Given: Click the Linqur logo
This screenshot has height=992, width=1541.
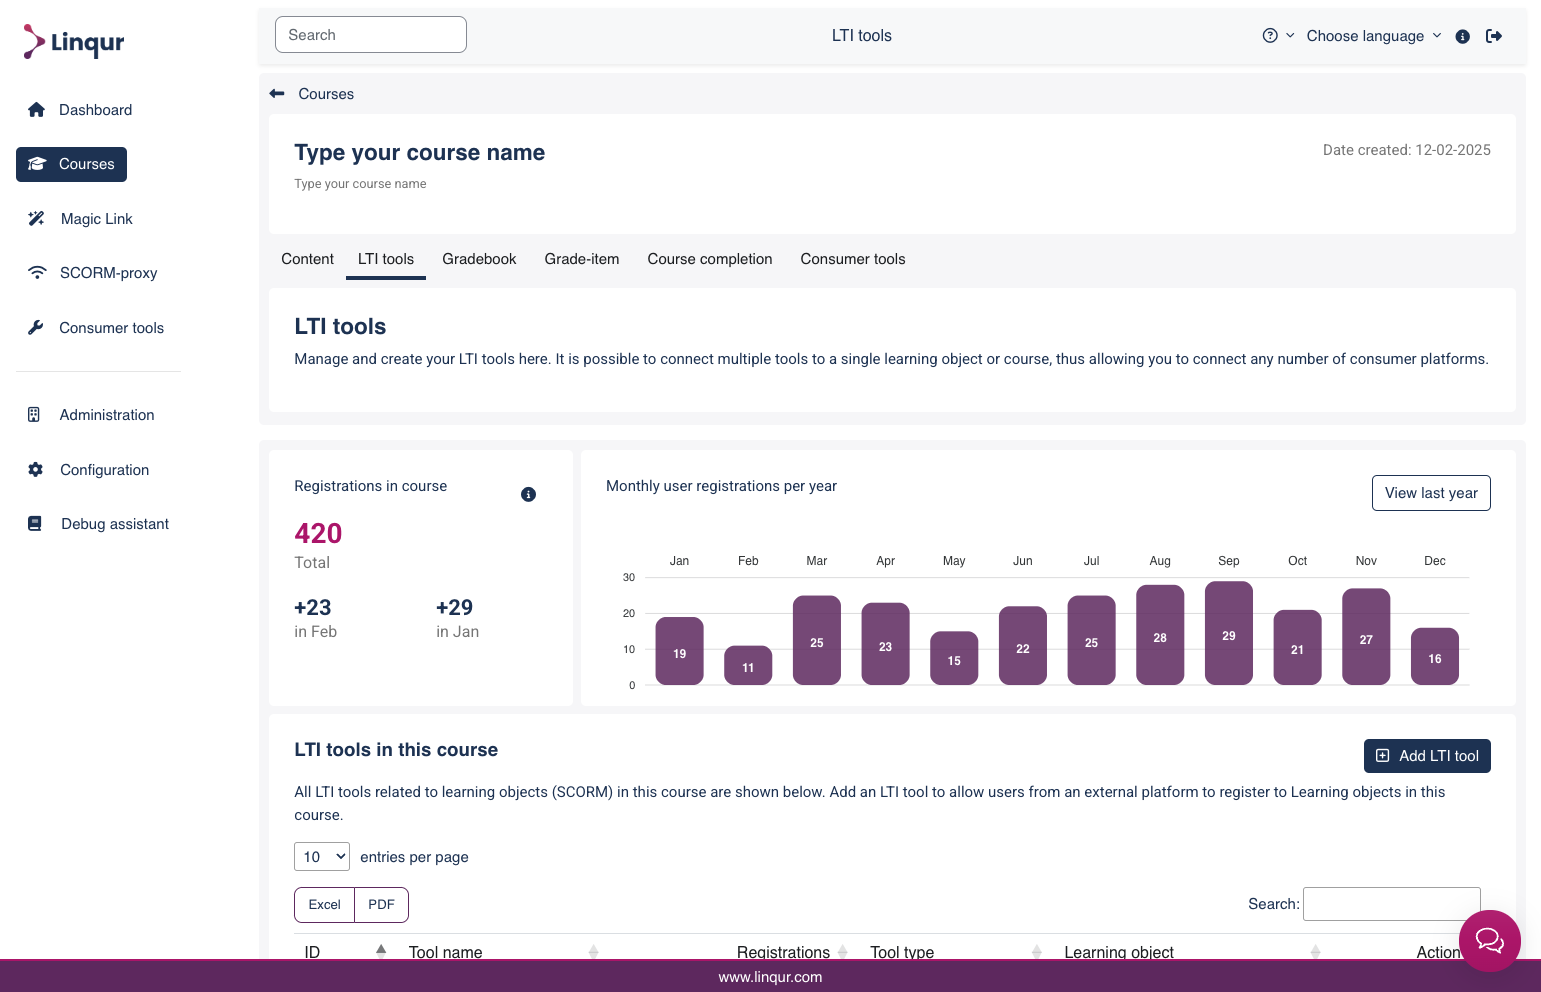Looking at the screenshot, I should coord(74,42).
